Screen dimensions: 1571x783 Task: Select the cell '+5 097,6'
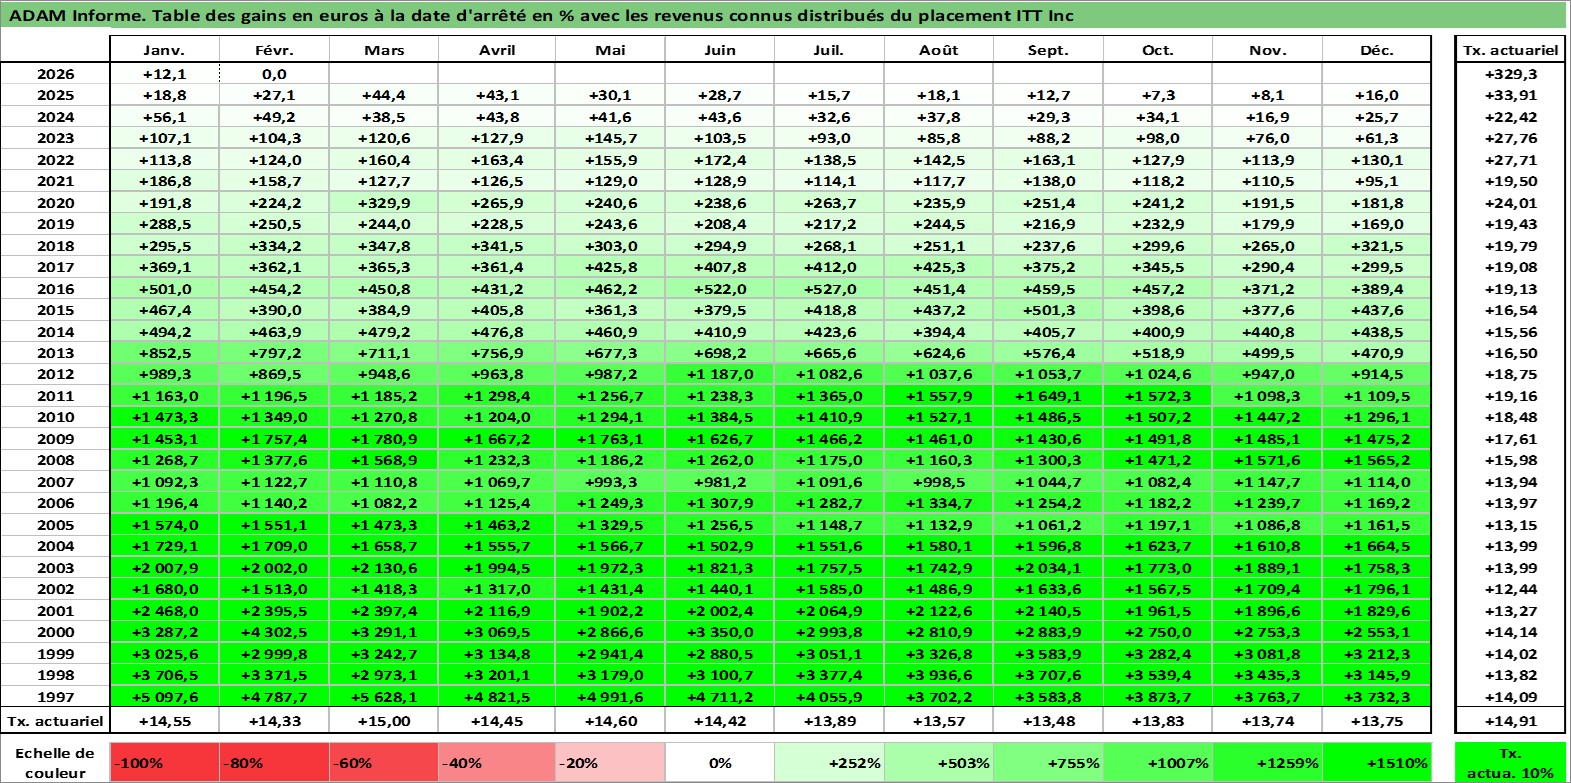(x=164, y=697)
